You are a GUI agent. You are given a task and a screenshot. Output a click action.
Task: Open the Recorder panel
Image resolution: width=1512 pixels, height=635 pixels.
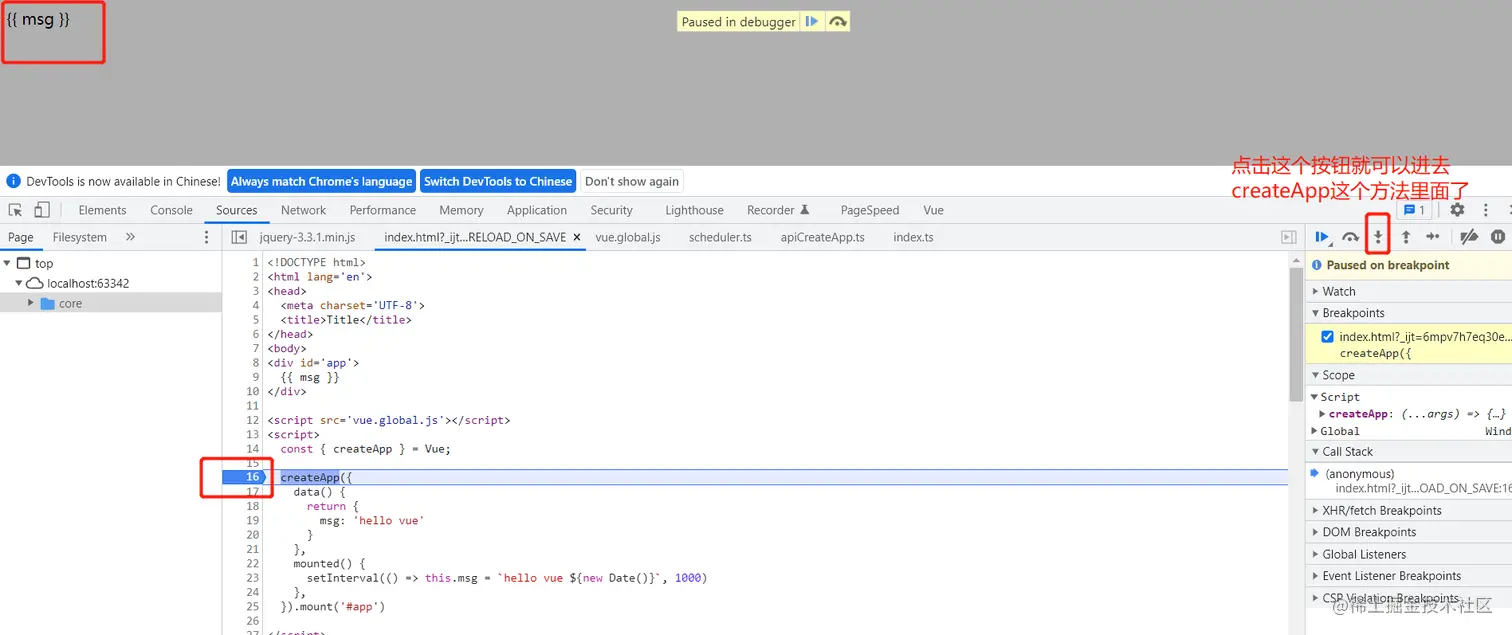pos(777,210)
